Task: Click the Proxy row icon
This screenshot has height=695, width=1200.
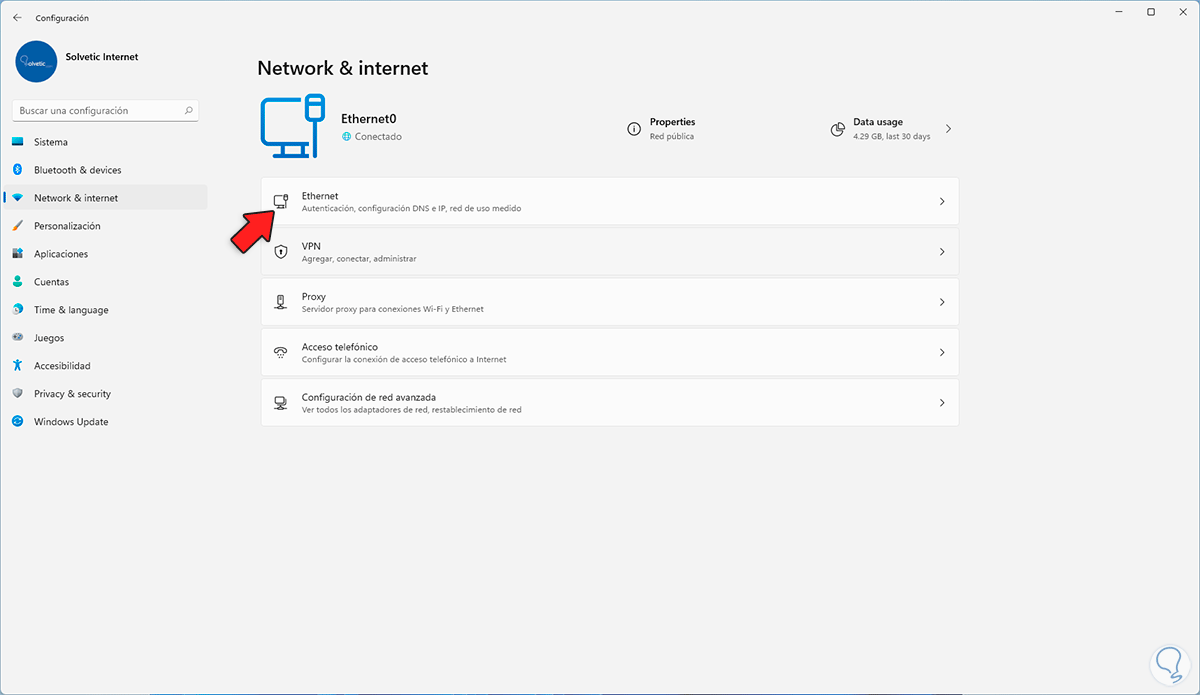Action: [281, 302]
